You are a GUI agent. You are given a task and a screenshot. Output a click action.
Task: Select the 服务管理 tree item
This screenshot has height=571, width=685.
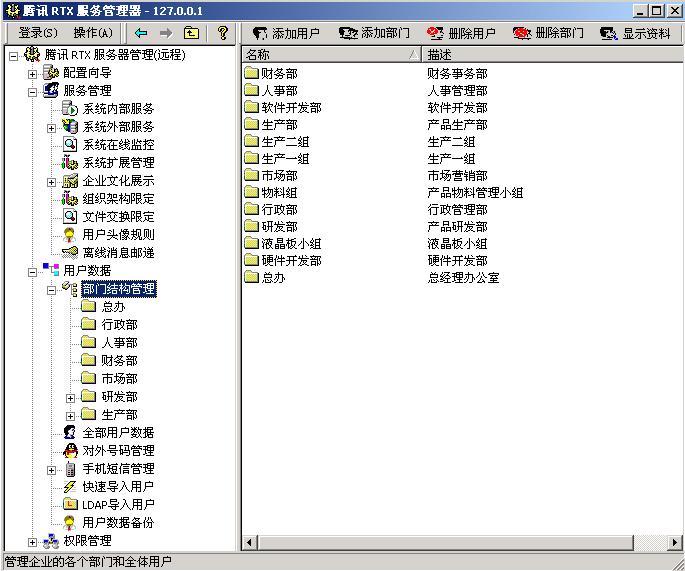coord(87,90)
